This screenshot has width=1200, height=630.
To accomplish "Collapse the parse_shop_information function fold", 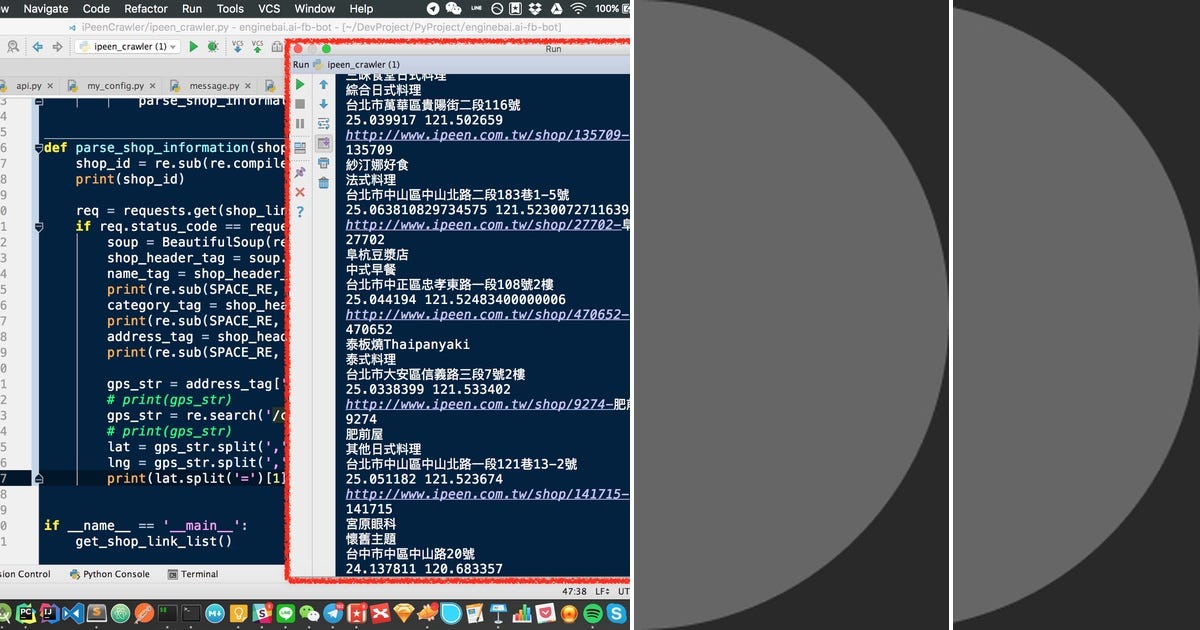I will click(38, 147).
